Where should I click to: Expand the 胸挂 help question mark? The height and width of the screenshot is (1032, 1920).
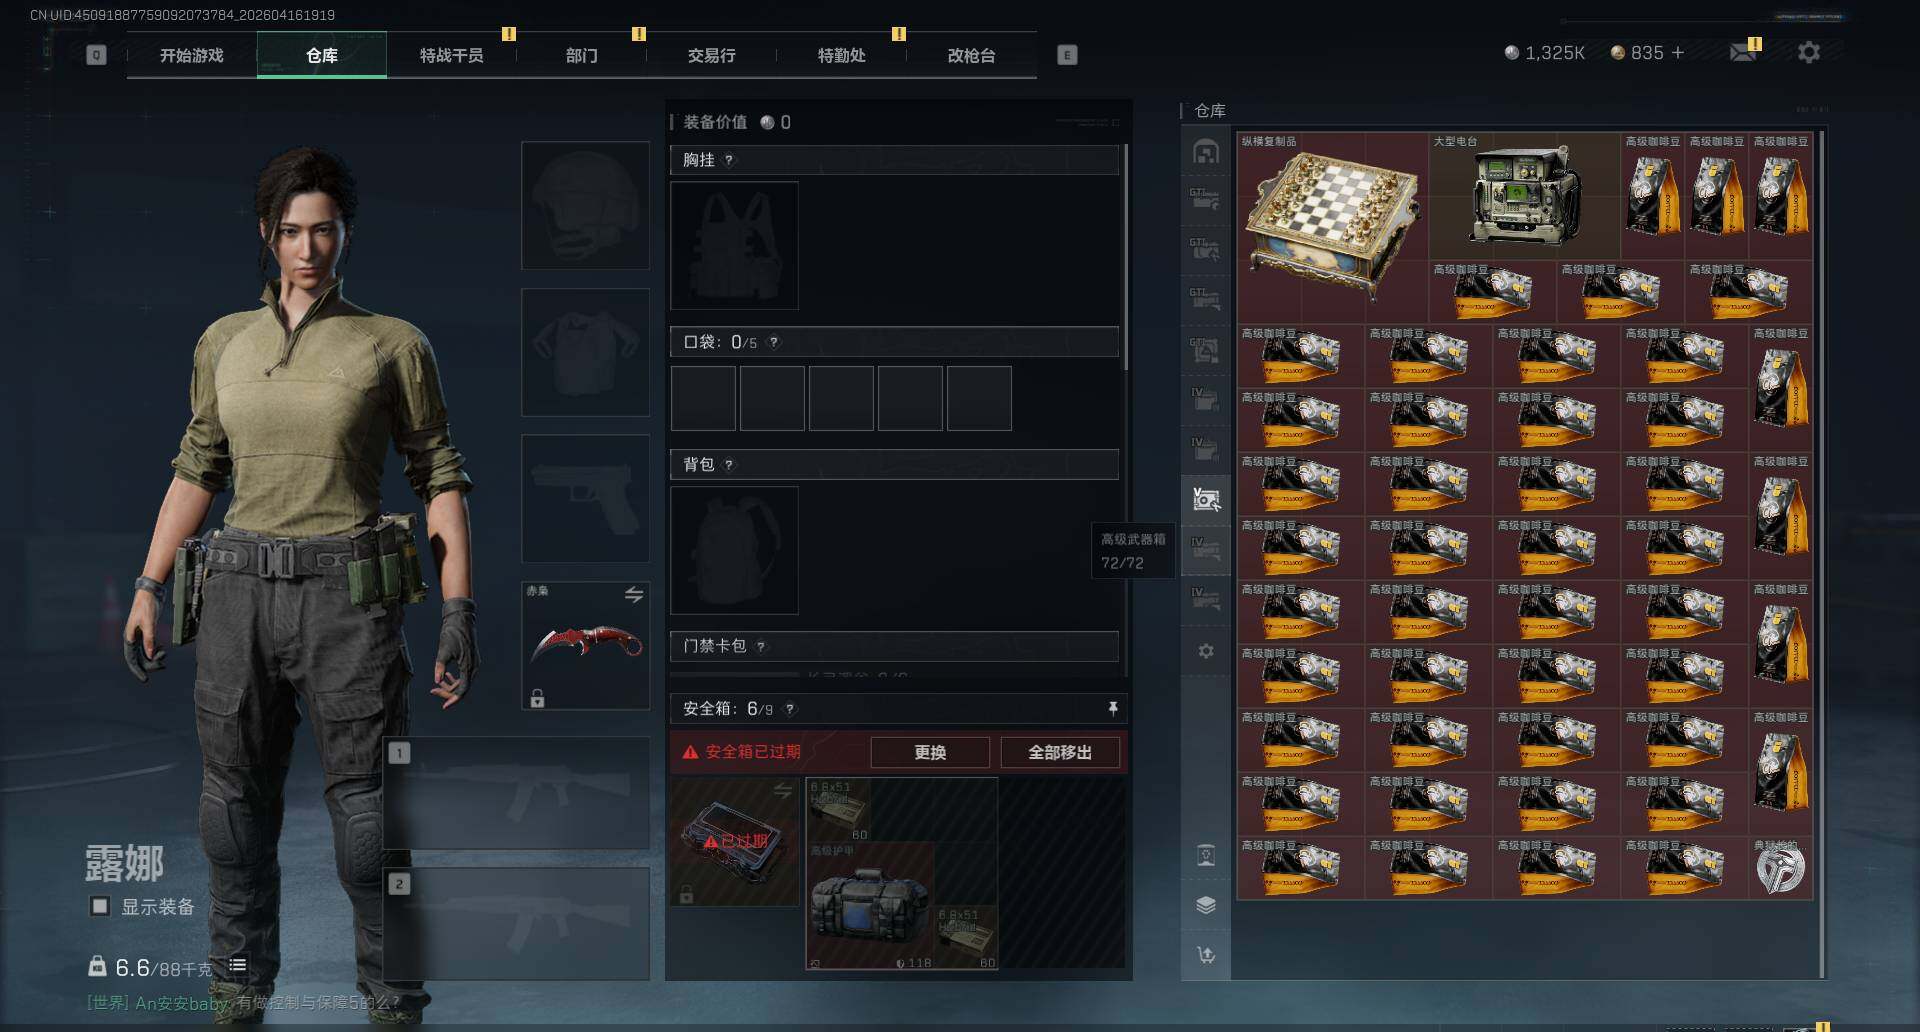click(x=728, y=160)
